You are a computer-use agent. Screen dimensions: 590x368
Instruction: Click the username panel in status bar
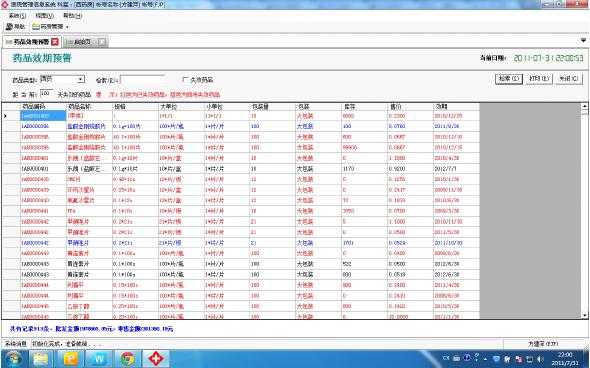(543, 344)
